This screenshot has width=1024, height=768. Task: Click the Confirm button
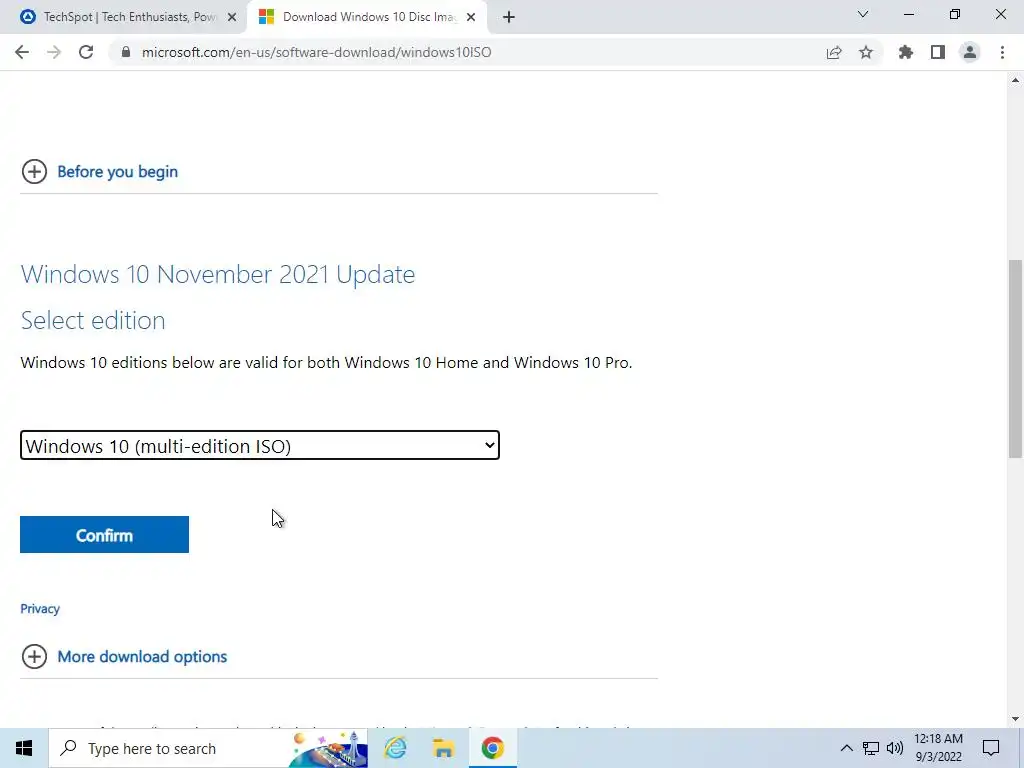pyautogui.click(x=104, y=535)
